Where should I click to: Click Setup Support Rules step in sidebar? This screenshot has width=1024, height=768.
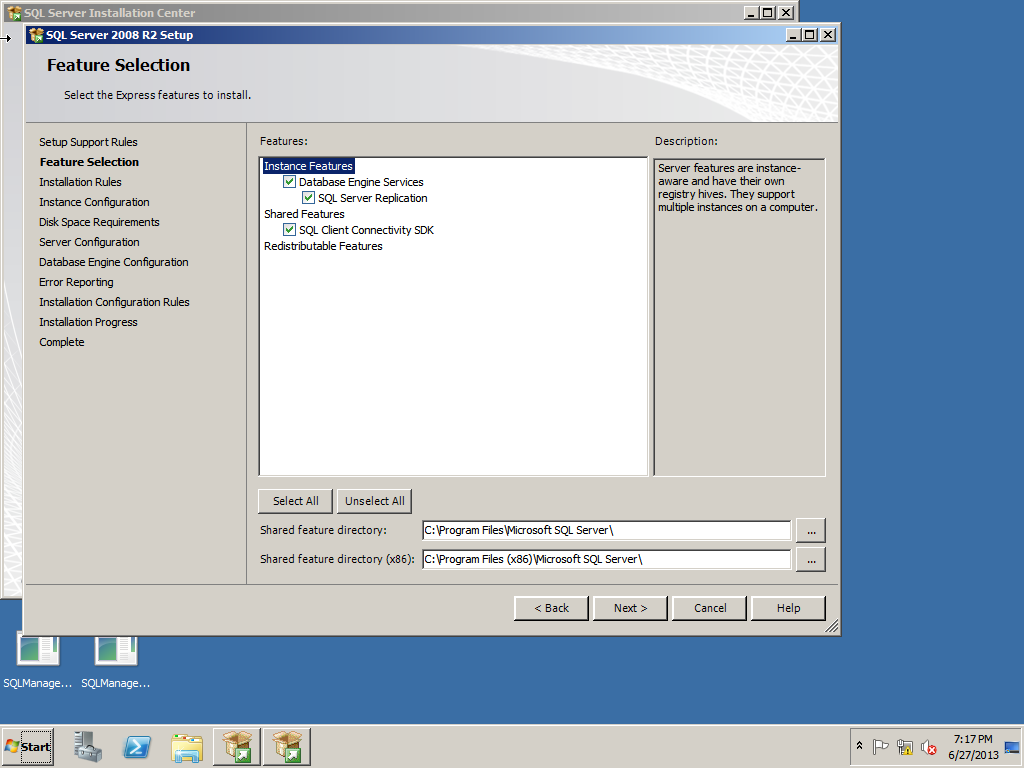click(88, 142)
